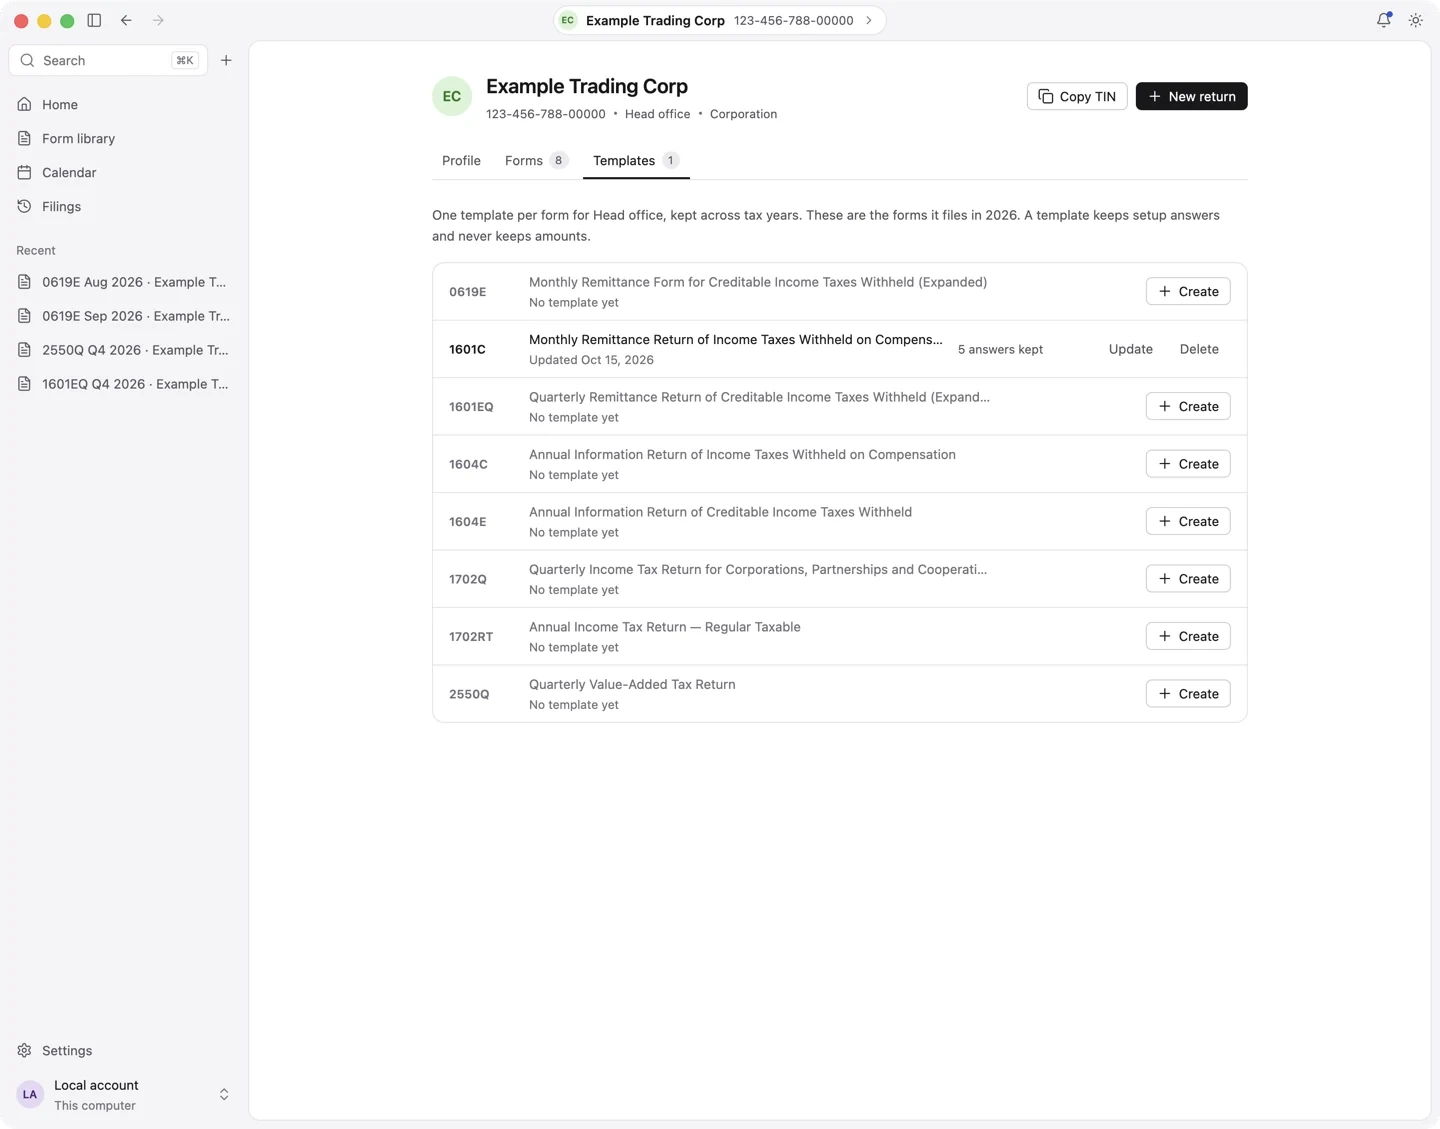Click the '1702Q' form code

468,579
